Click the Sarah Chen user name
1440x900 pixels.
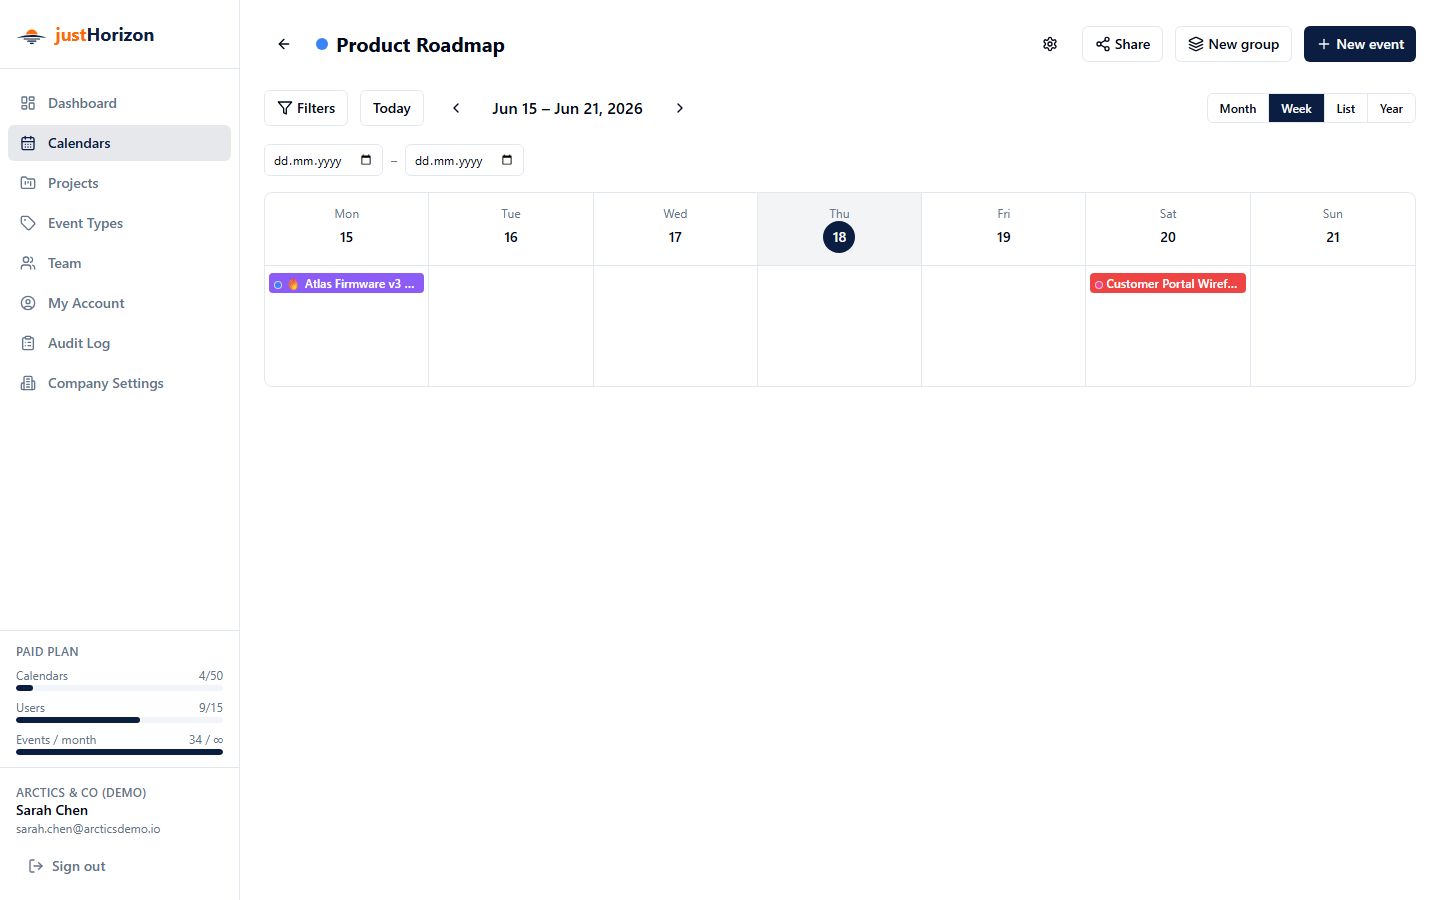coord(52,810)
